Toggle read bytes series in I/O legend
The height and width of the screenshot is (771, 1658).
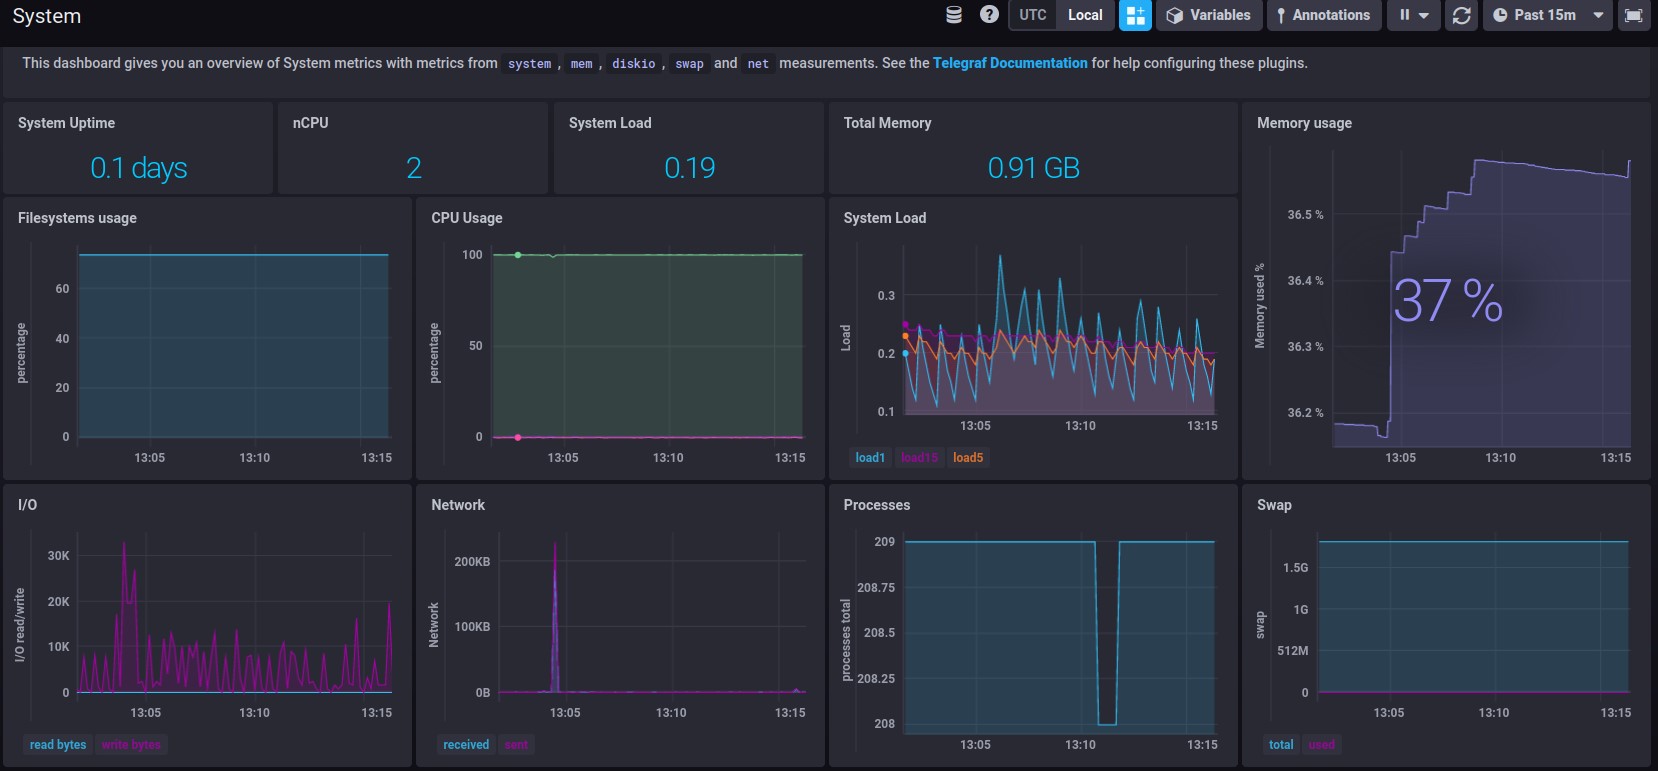pyautogui.click(x=58, y=745)
